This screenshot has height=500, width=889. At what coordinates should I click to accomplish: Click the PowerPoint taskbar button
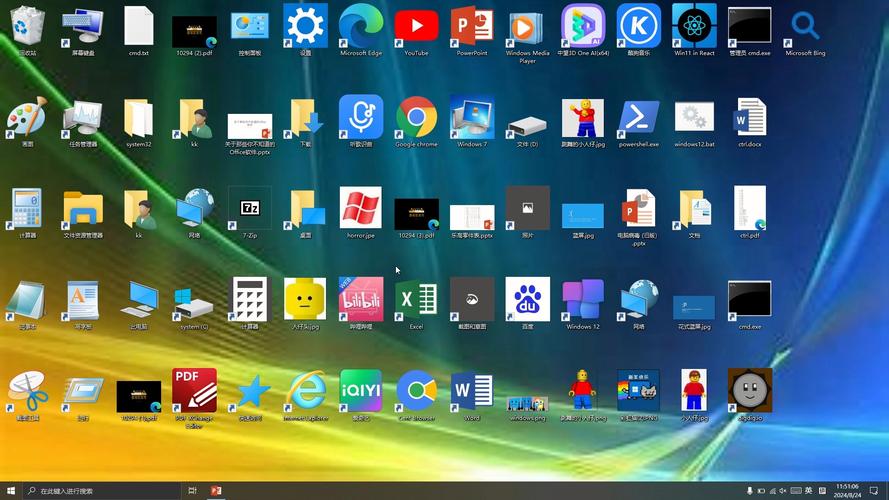216,491
